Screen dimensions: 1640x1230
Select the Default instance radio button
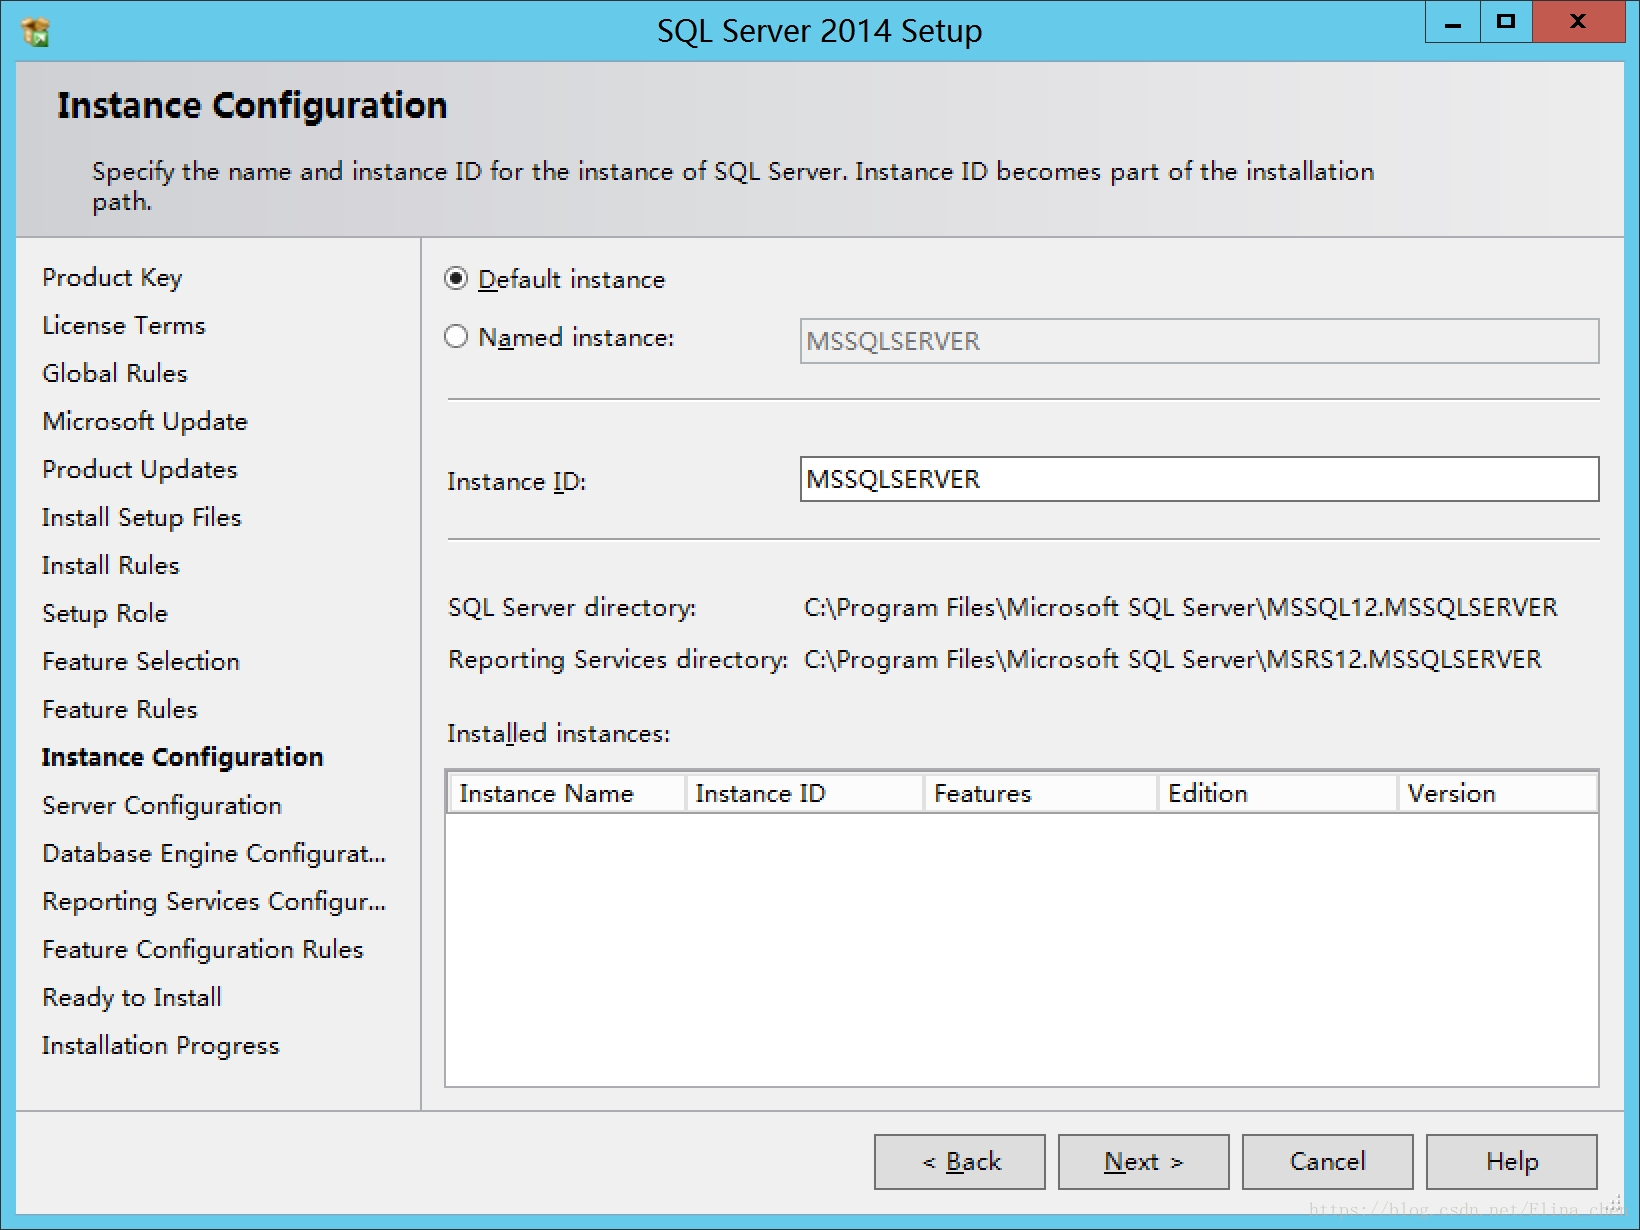coord(456,279)
